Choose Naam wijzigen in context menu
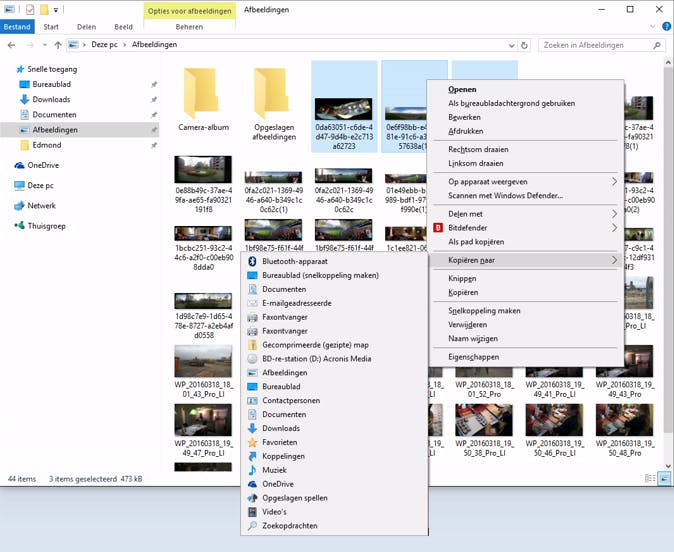 (474, 339)
